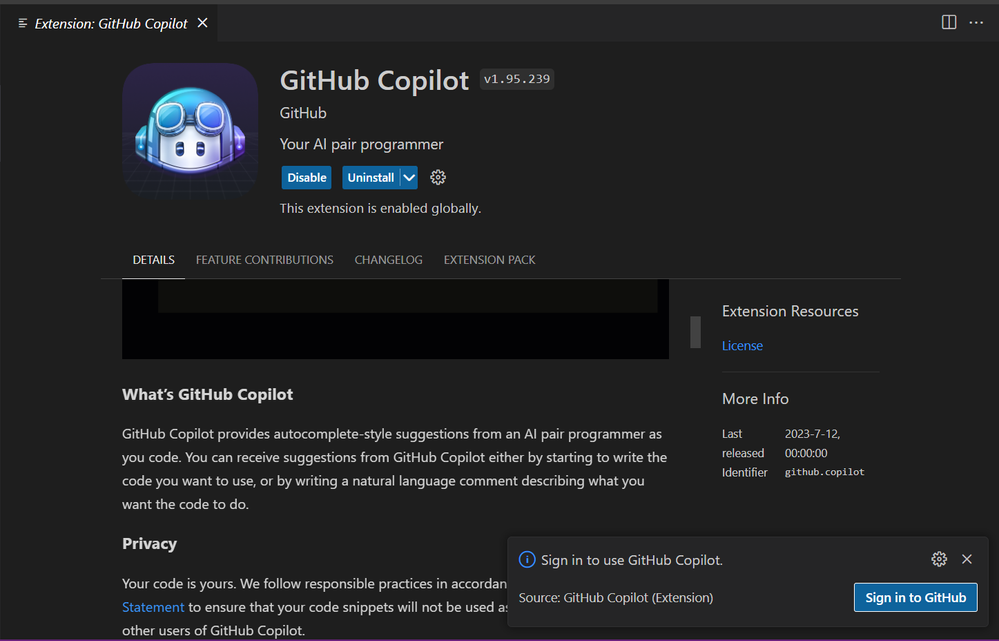Open the notification settings gear
This screenshot has height=641, width=999.
point(939,559)
